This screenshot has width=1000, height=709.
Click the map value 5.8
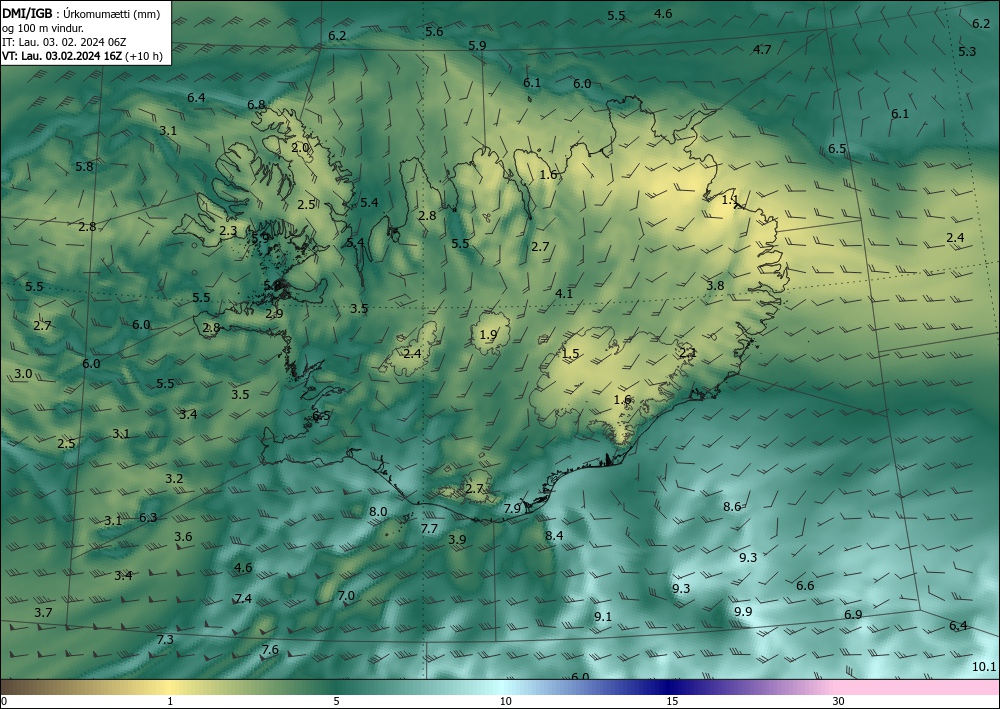[84, 167]
